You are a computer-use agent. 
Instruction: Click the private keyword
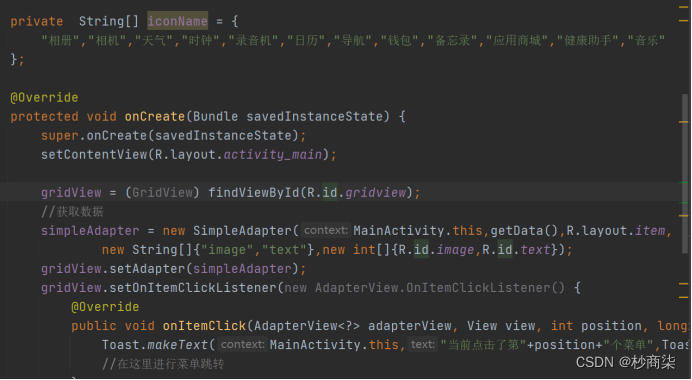click(37, 21)
